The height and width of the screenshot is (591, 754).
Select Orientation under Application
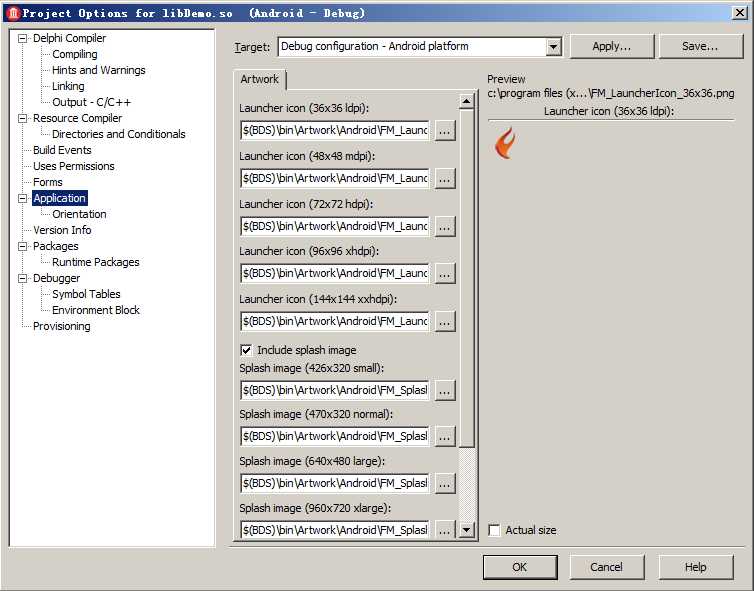[79, 214]
